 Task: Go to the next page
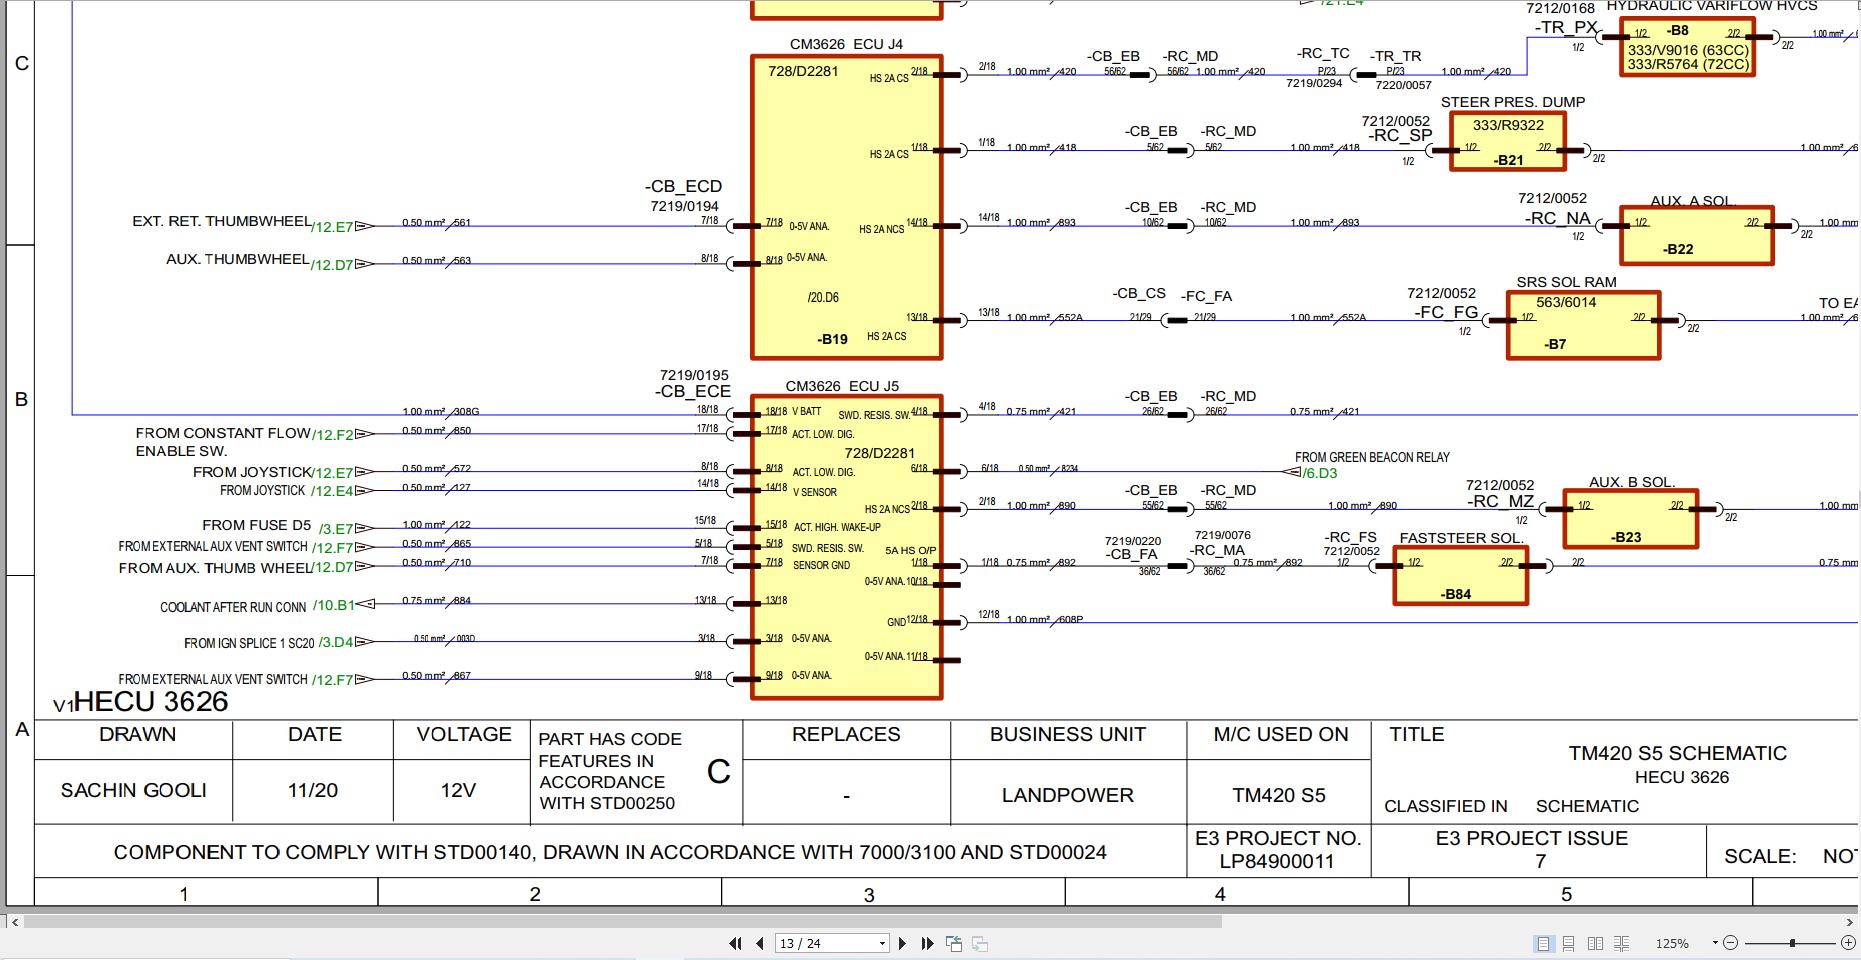coord(902,943)
